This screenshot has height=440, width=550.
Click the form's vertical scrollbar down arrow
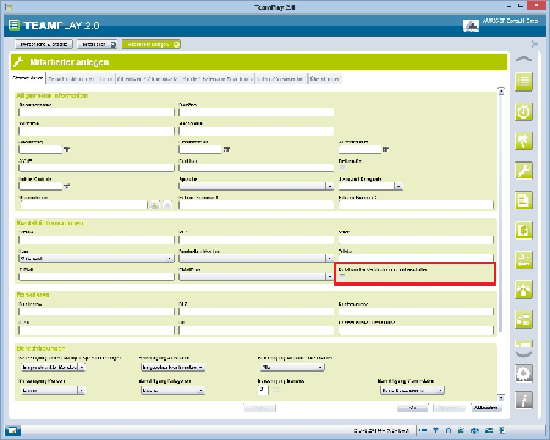[x=501, y=398]
